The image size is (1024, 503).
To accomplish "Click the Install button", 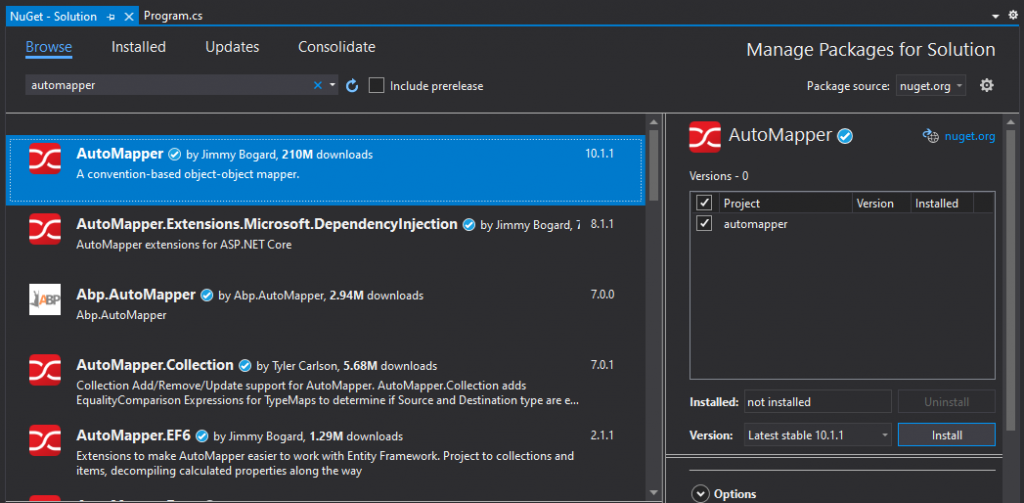I will [x=946, y=434].
